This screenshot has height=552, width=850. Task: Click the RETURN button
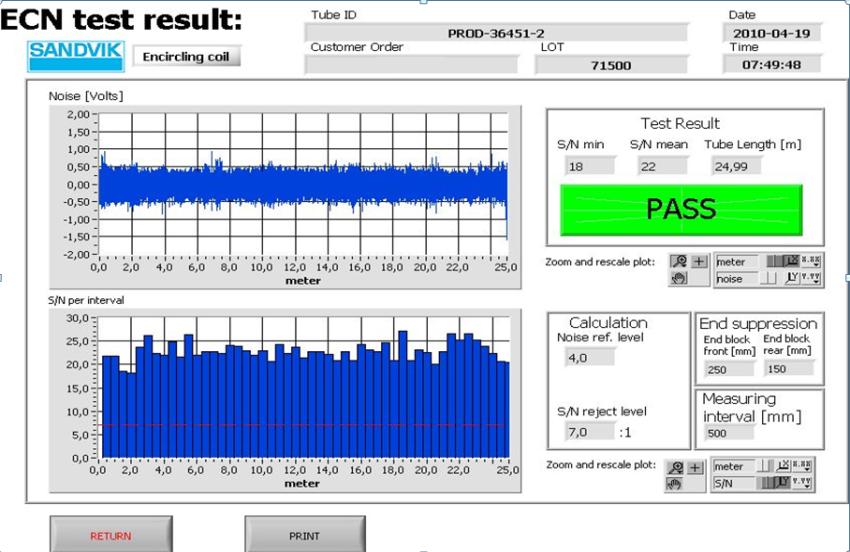[x=111, y=535]
